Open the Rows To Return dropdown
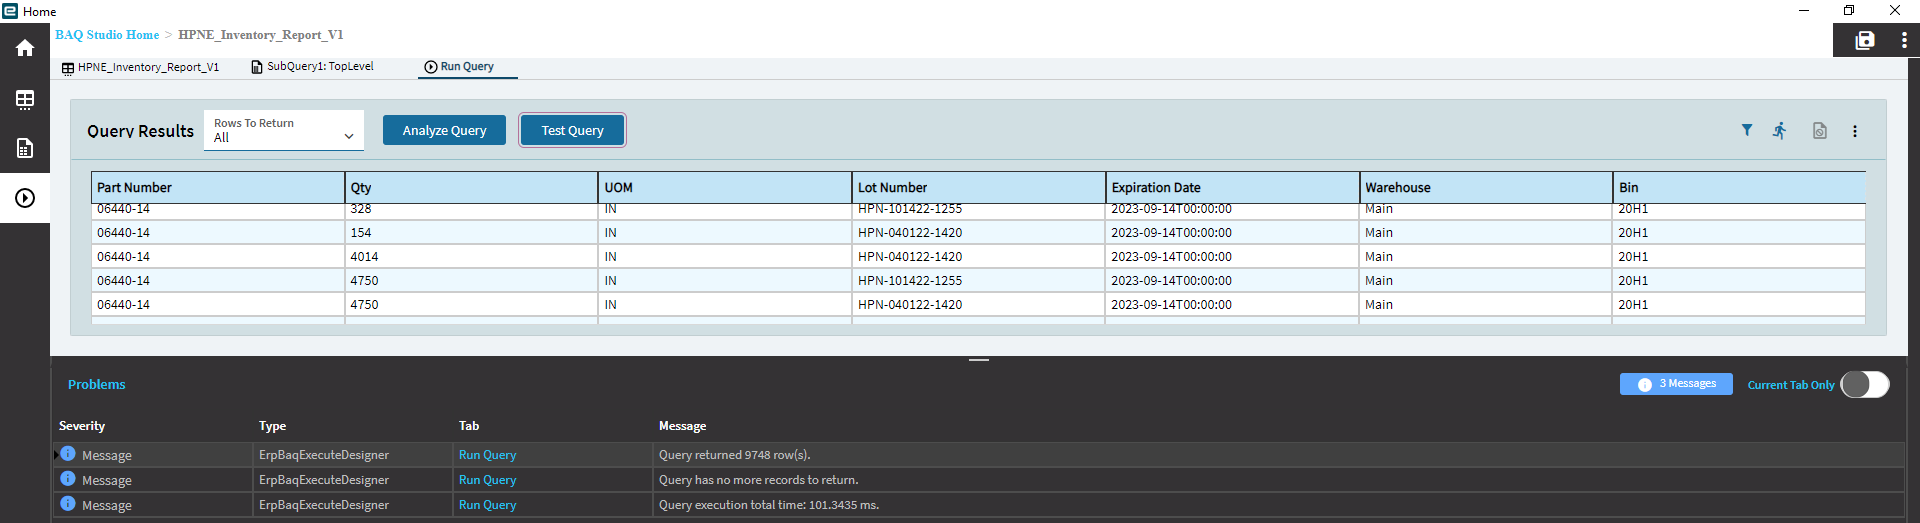 click(x=284, y=130)
